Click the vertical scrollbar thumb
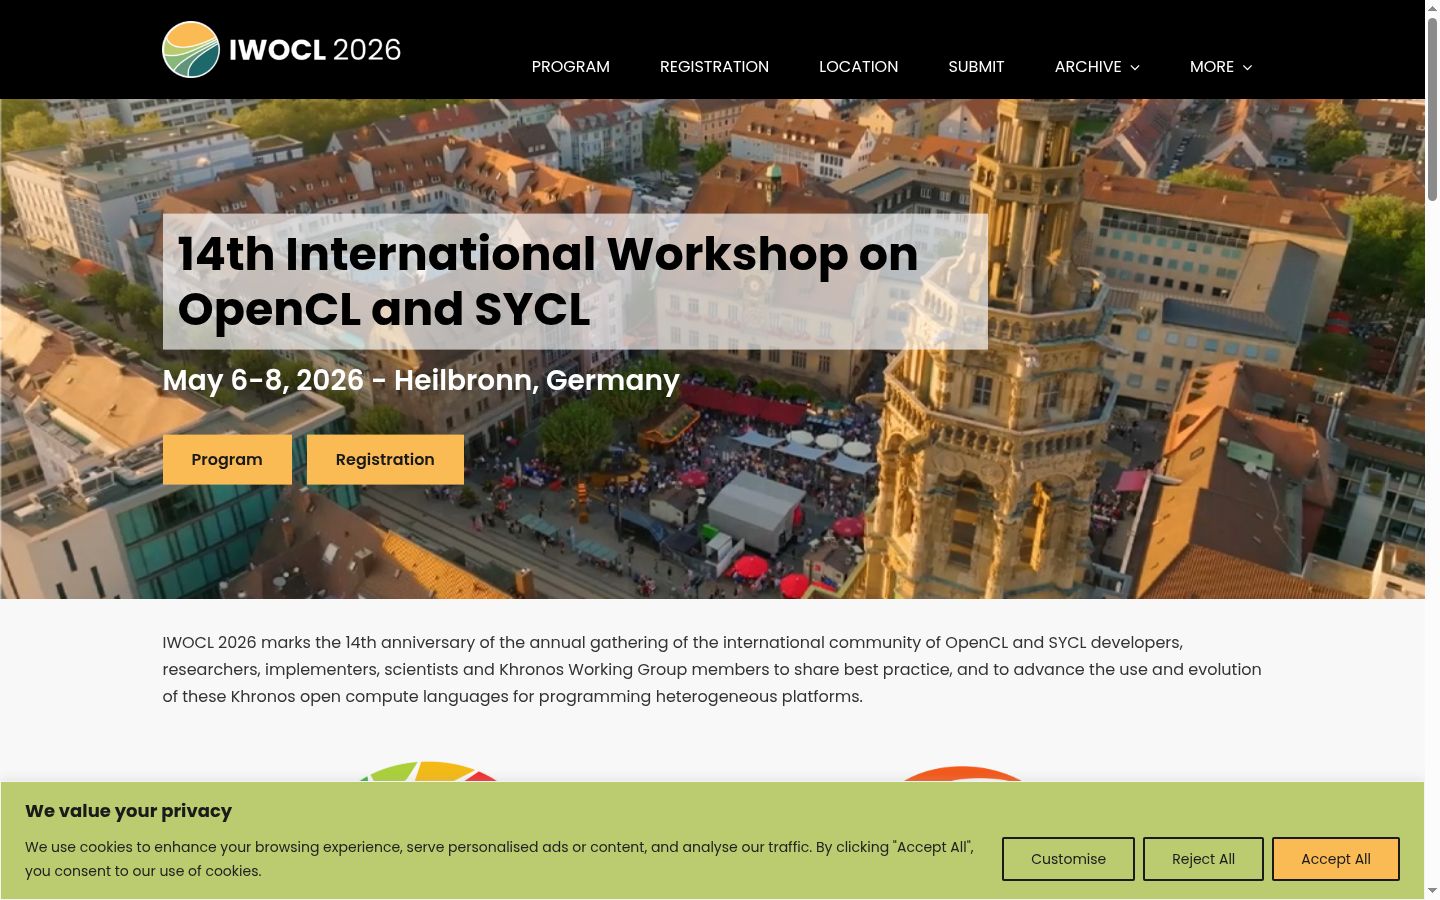 [1432, 108]
